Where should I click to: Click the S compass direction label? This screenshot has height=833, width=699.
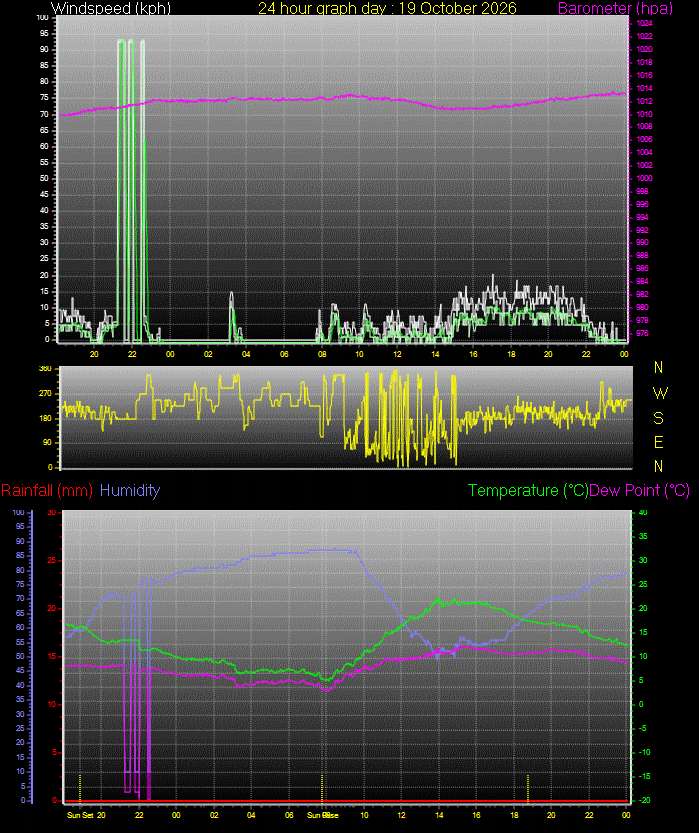tap(659, 418)
